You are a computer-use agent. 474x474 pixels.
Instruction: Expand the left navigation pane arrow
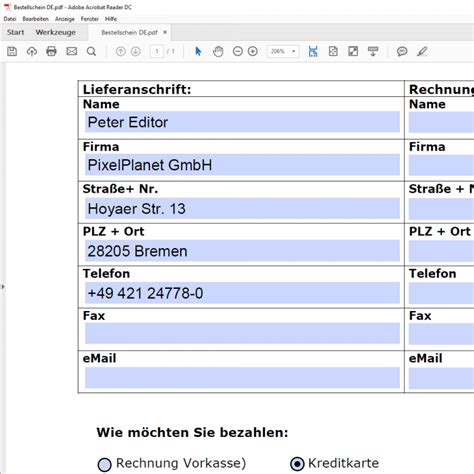pyautogui.click(x=2, y=286)
